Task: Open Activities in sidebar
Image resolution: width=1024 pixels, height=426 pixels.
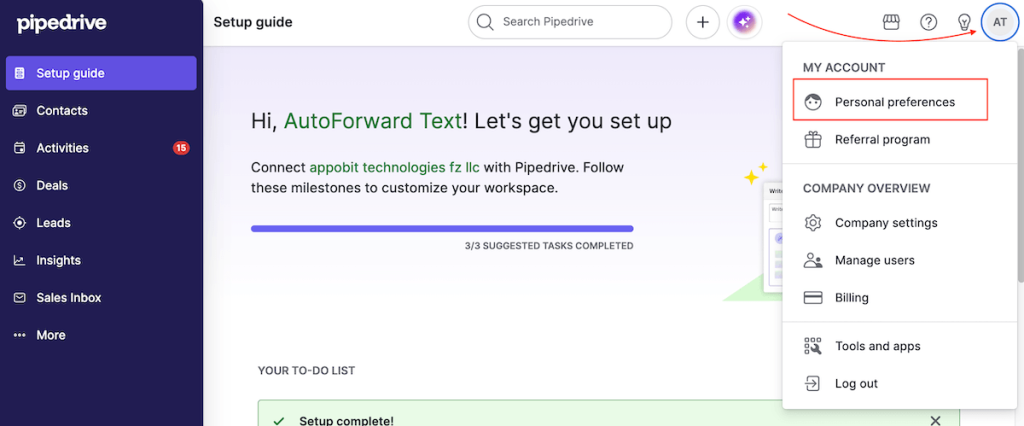Action: pos(101,148)
